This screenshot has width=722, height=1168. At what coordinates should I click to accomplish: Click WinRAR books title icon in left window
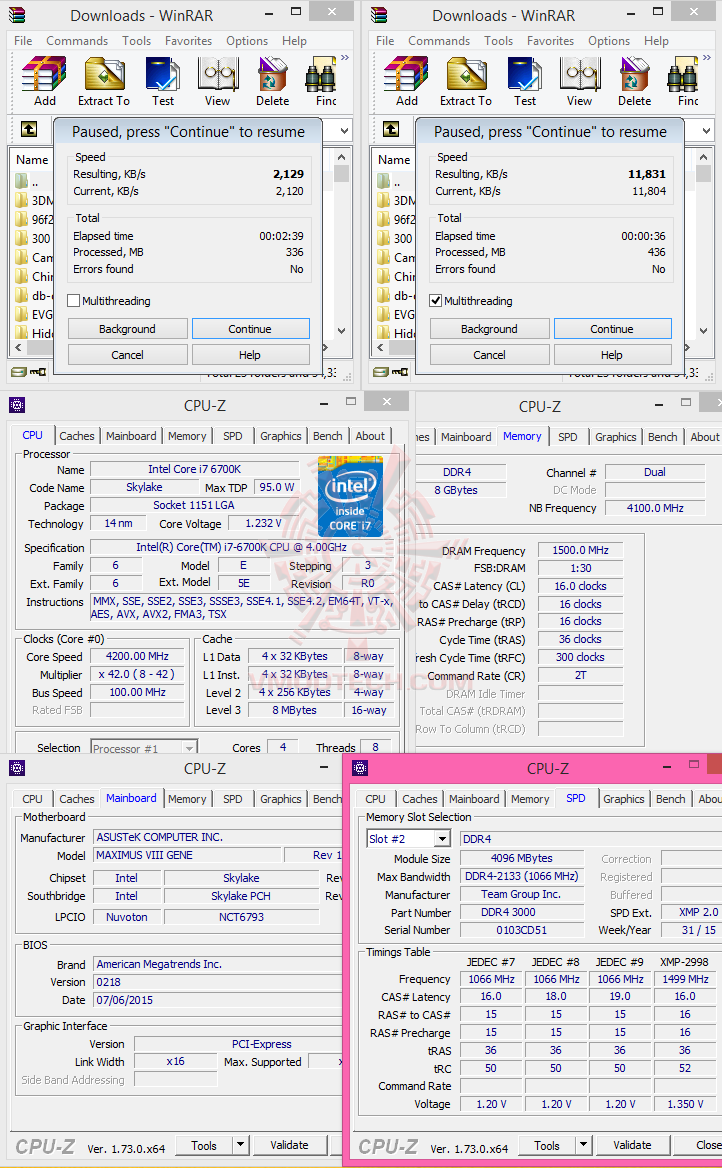pyautogui.click(x=16, y=14)
